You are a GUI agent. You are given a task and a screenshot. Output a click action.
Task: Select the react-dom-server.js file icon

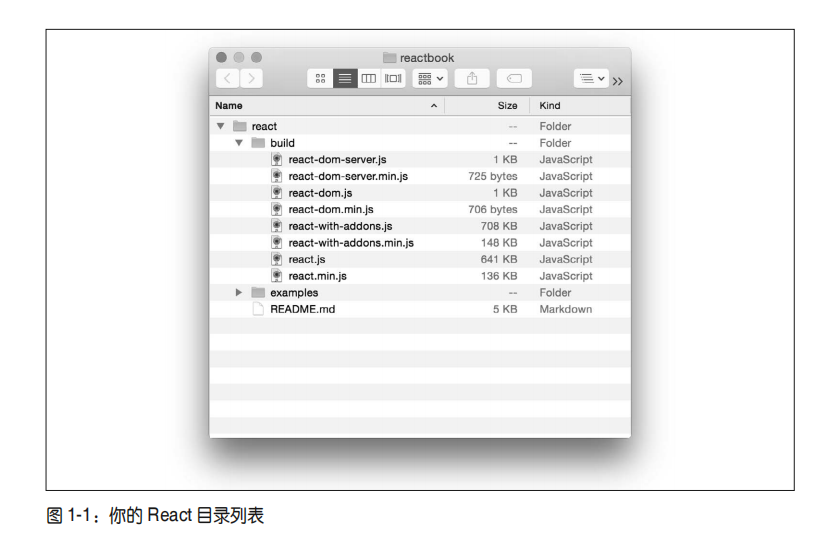(277, 159)
